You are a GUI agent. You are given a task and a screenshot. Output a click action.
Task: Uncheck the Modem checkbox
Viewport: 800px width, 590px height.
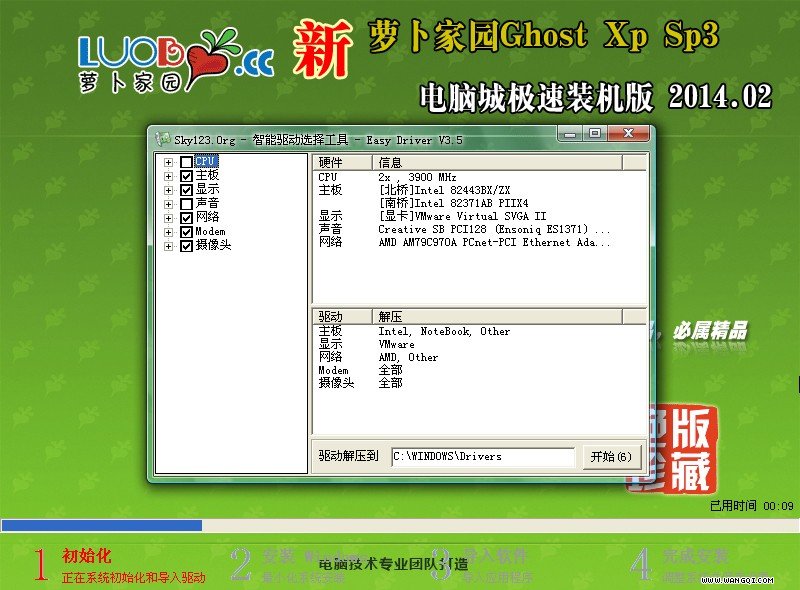pos(186,232)
